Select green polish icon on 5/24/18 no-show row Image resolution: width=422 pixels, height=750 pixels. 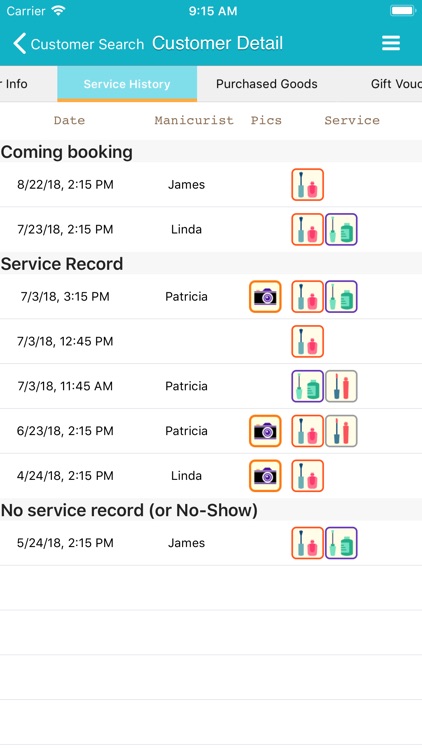coord(341,543)
